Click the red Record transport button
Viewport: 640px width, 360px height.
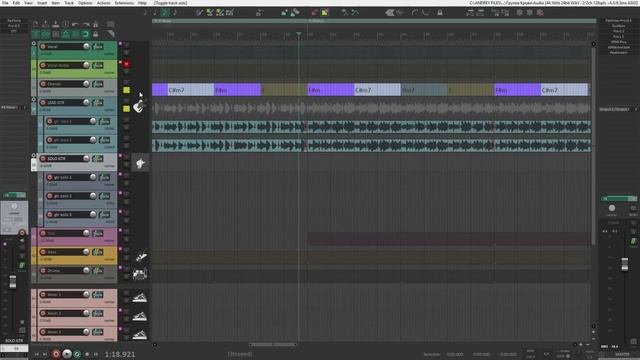tap(56, 354)
